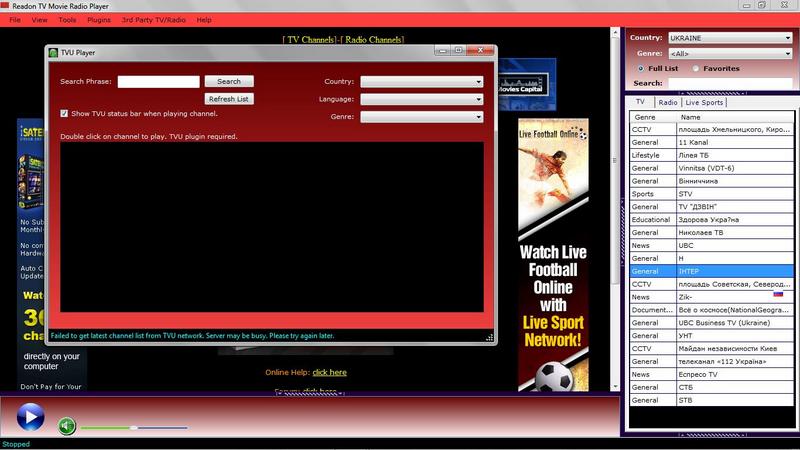Image resolution: width=800 pixels, height=450 pixels.
Task: Click the Search button in TVU Player
Action: 229,81
